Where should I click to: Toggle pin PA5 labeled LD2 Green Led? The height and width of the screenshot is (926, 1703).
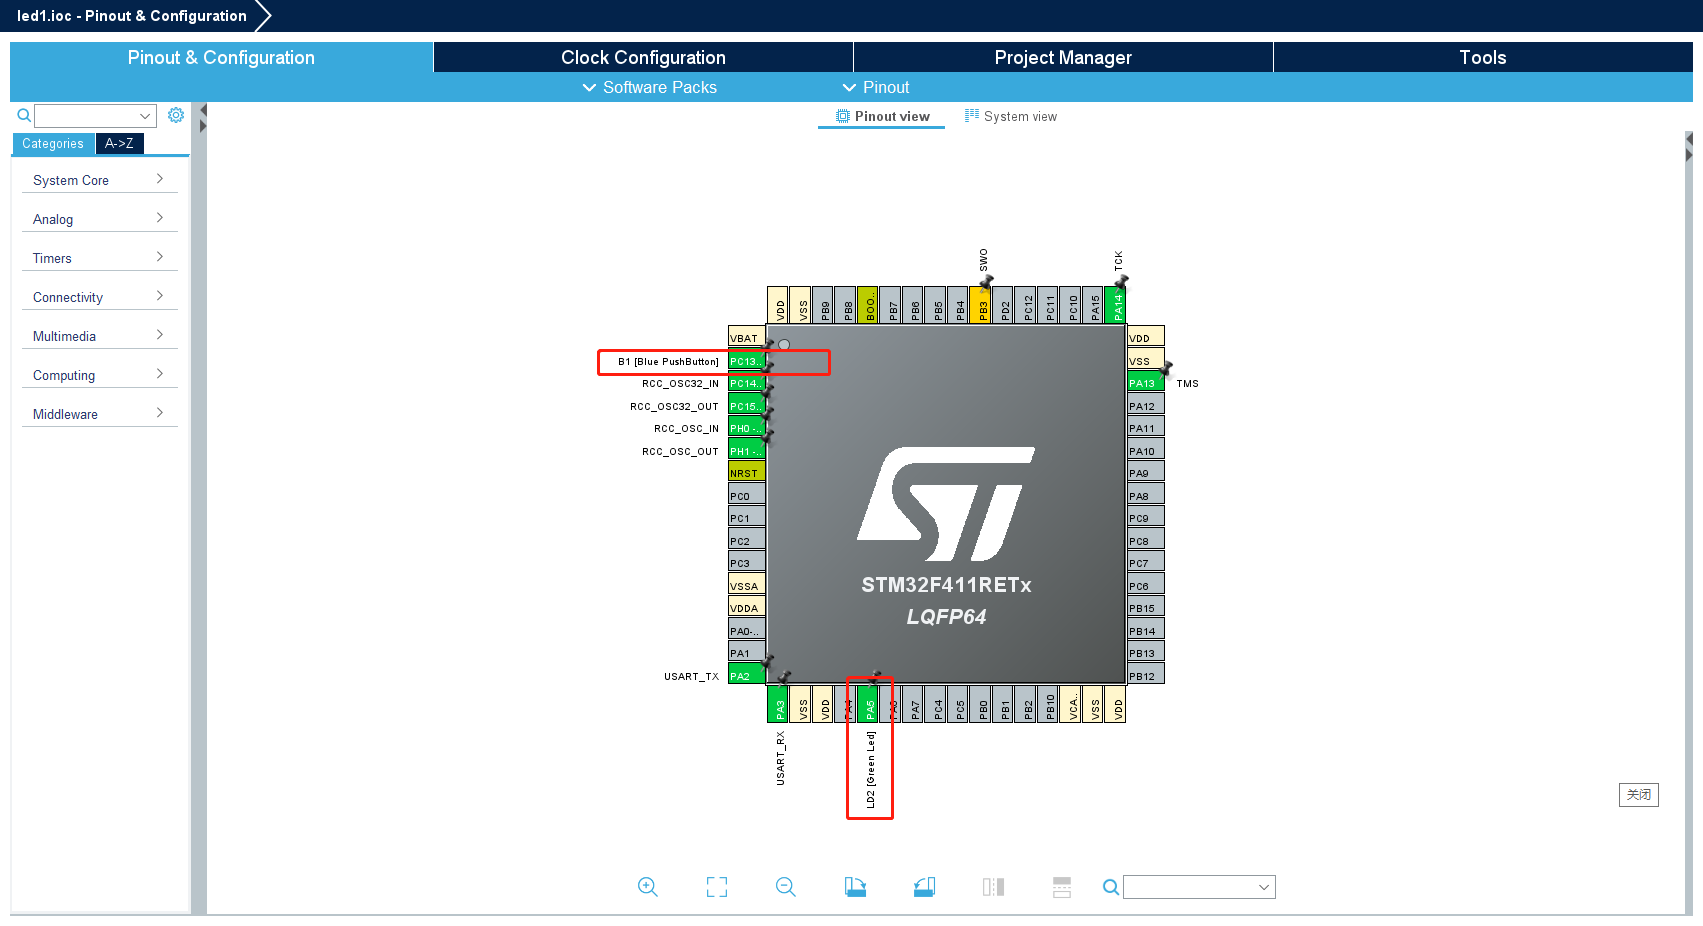[869, 704]
